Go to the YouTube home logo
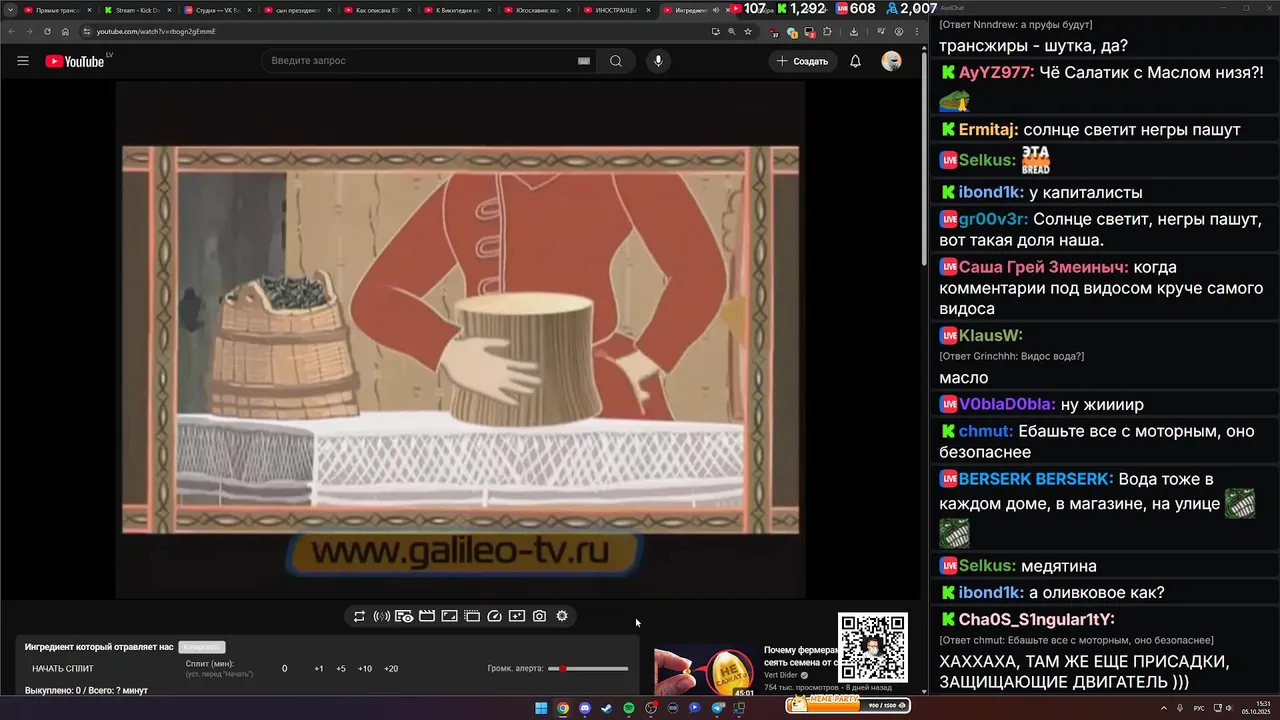Screen dimensions: 1280x720 [x=75, y=61]
